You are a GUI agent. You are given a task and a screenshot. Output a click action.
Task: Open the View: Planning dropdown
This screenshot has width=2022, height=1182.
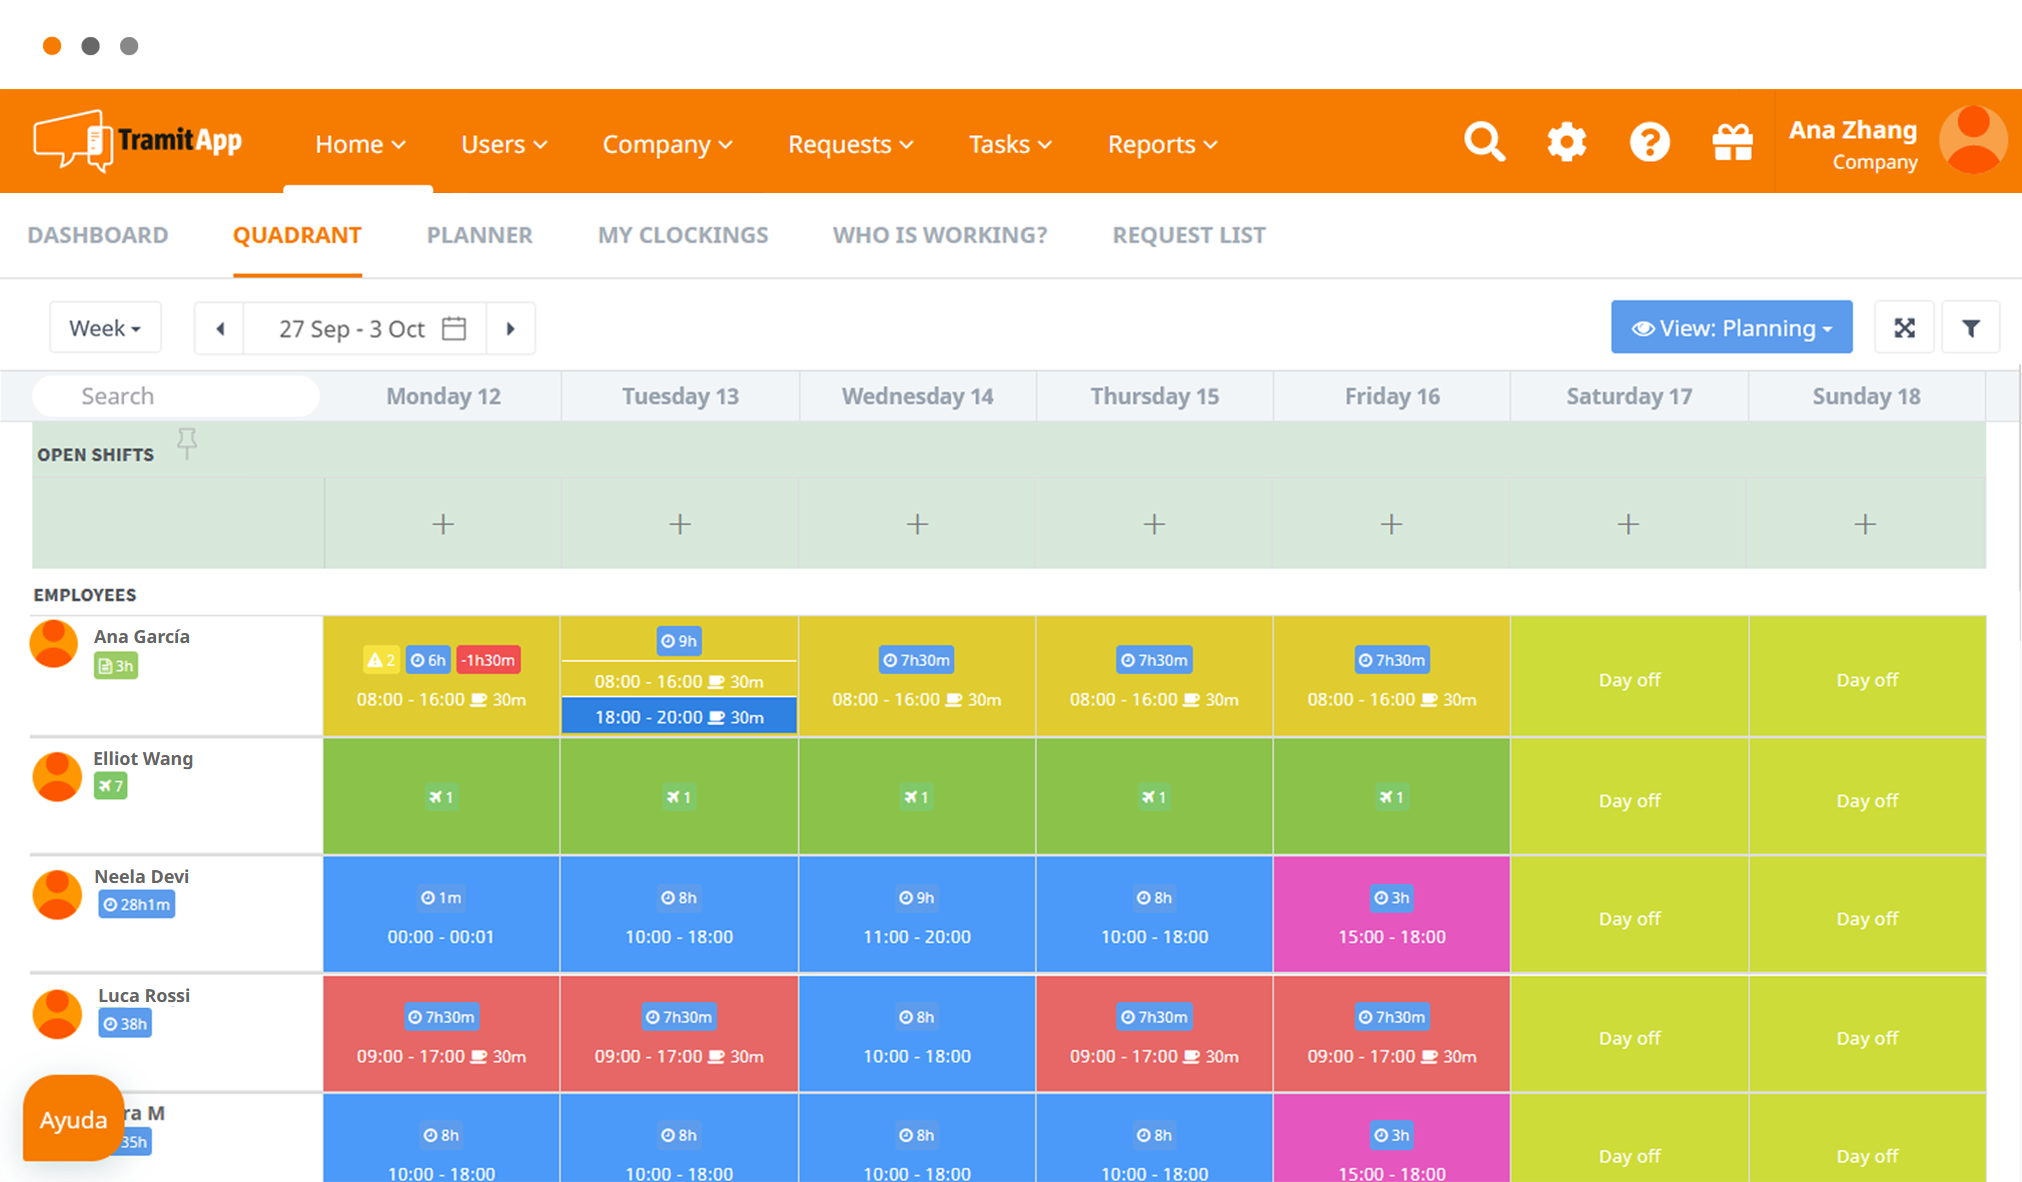click(x=1731, y=328)
